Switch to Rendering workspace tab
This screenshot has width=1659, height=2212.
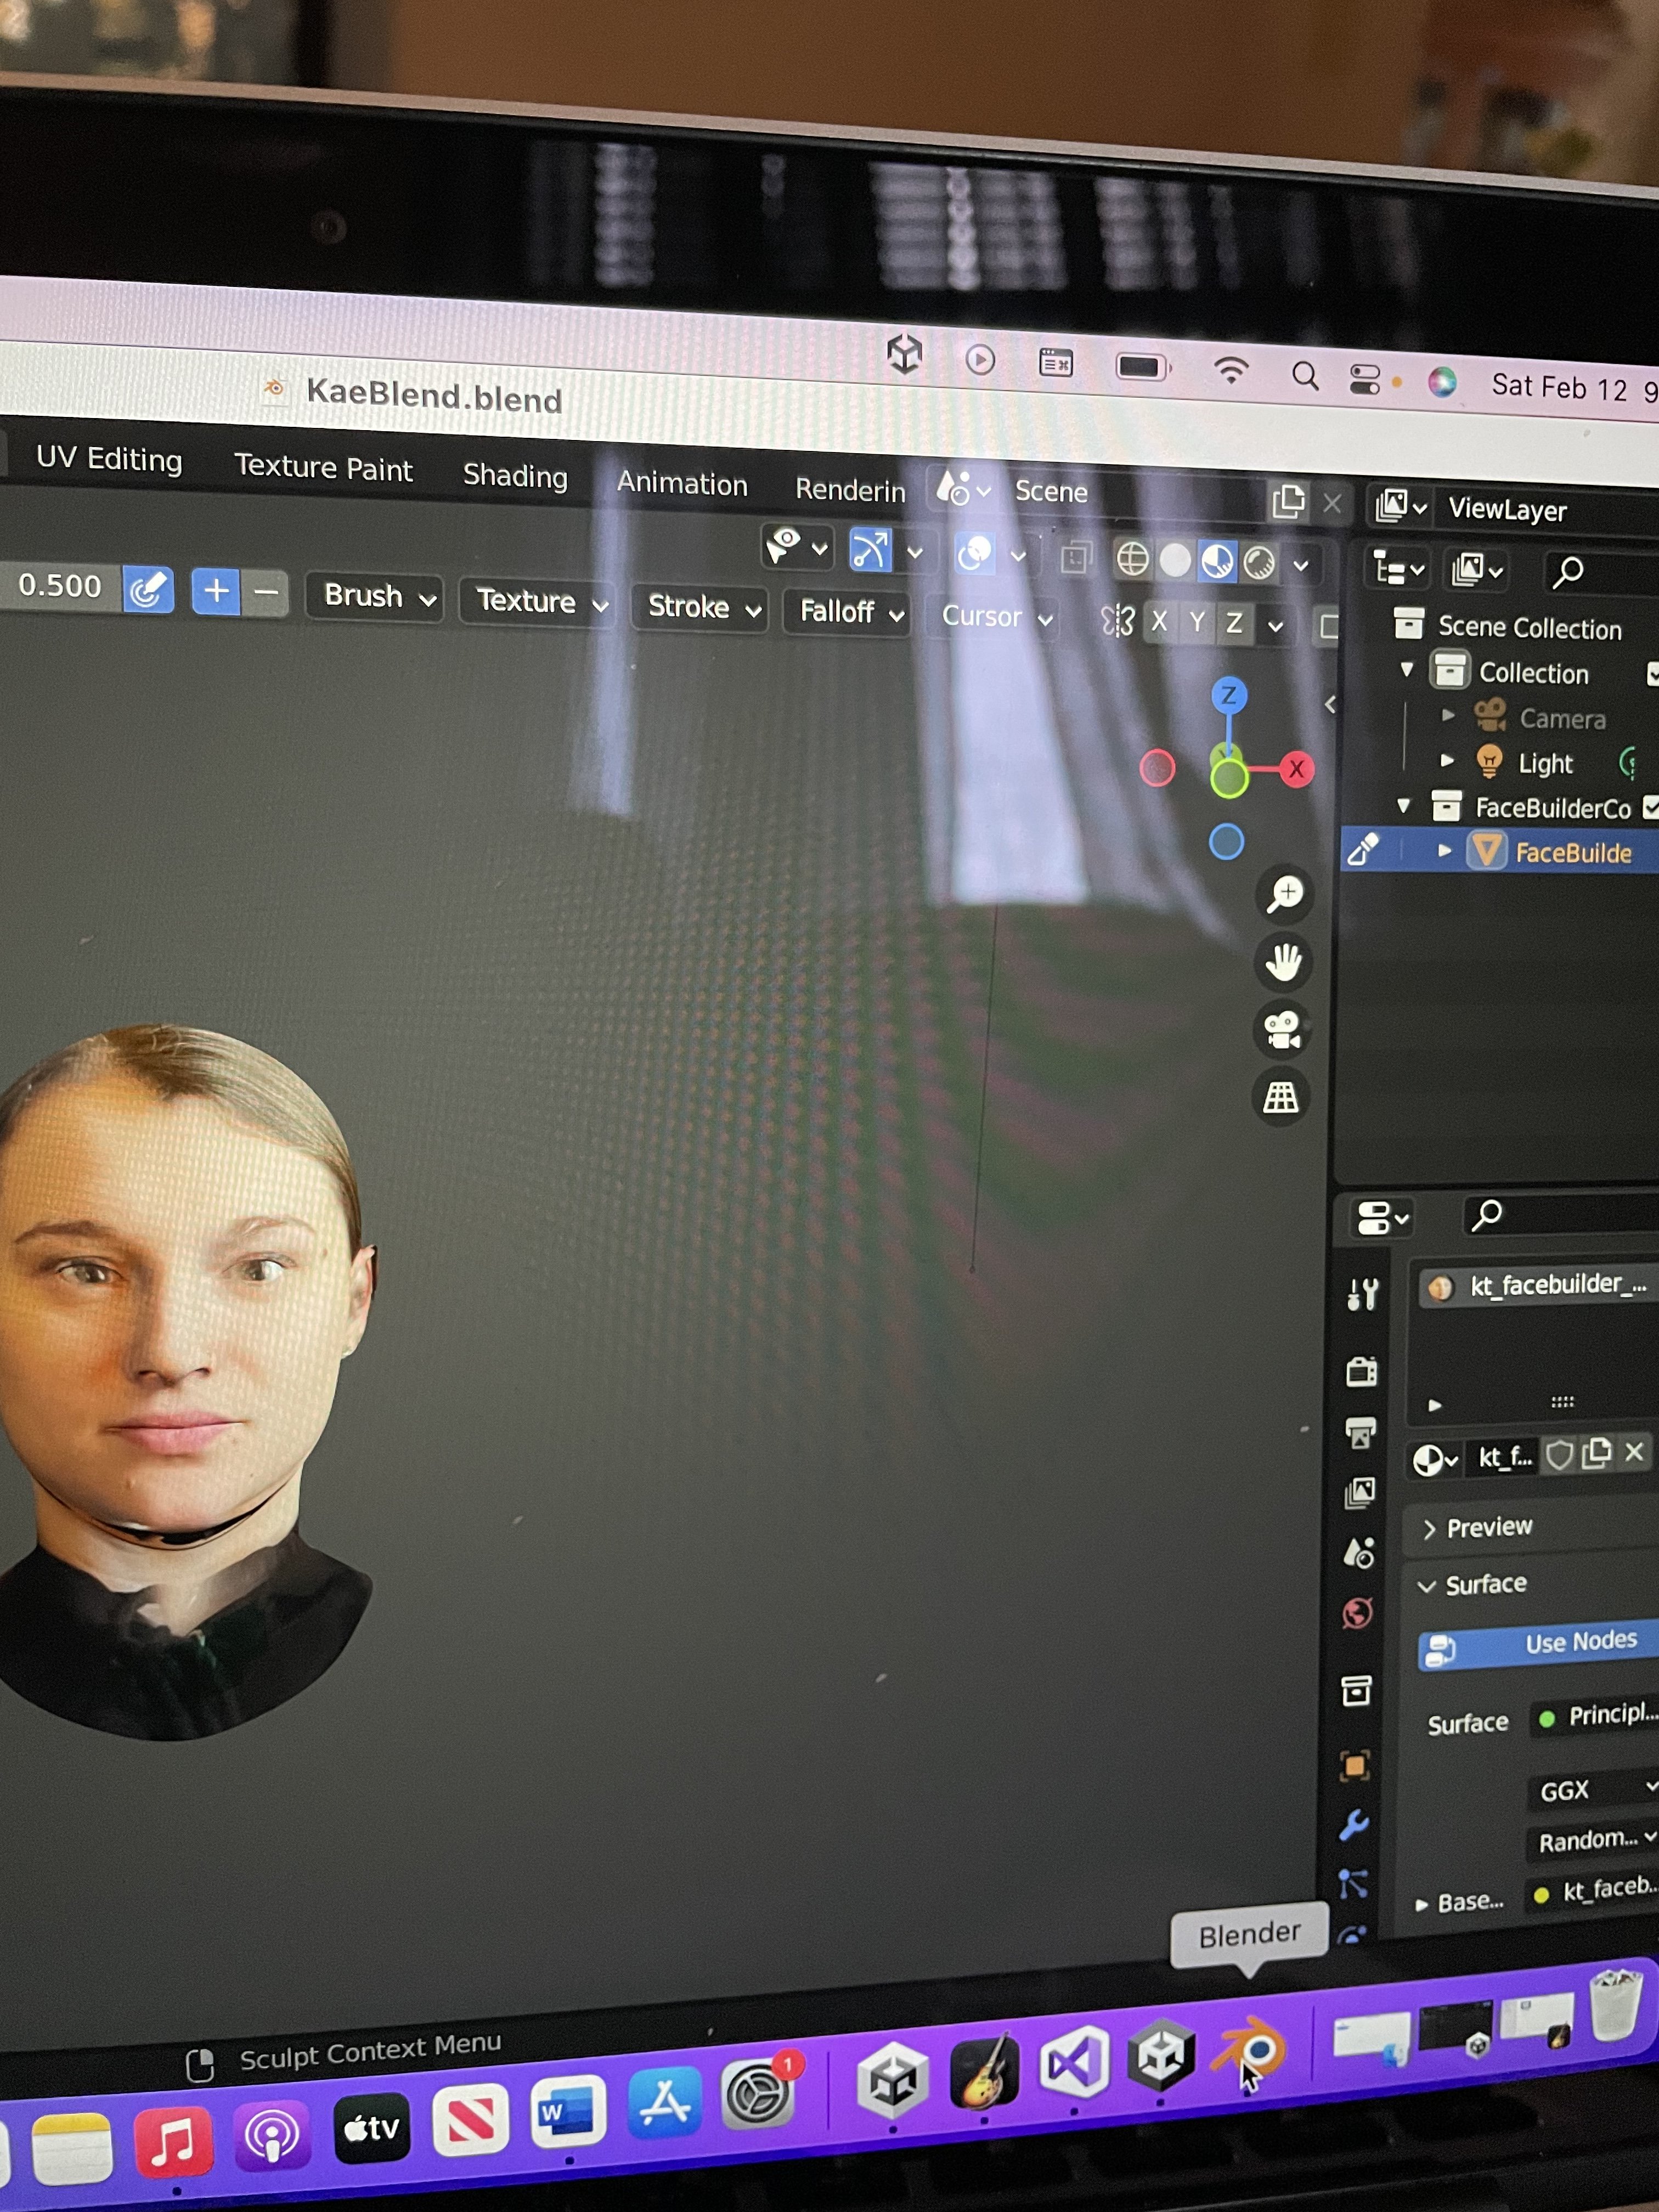[850, 490]
